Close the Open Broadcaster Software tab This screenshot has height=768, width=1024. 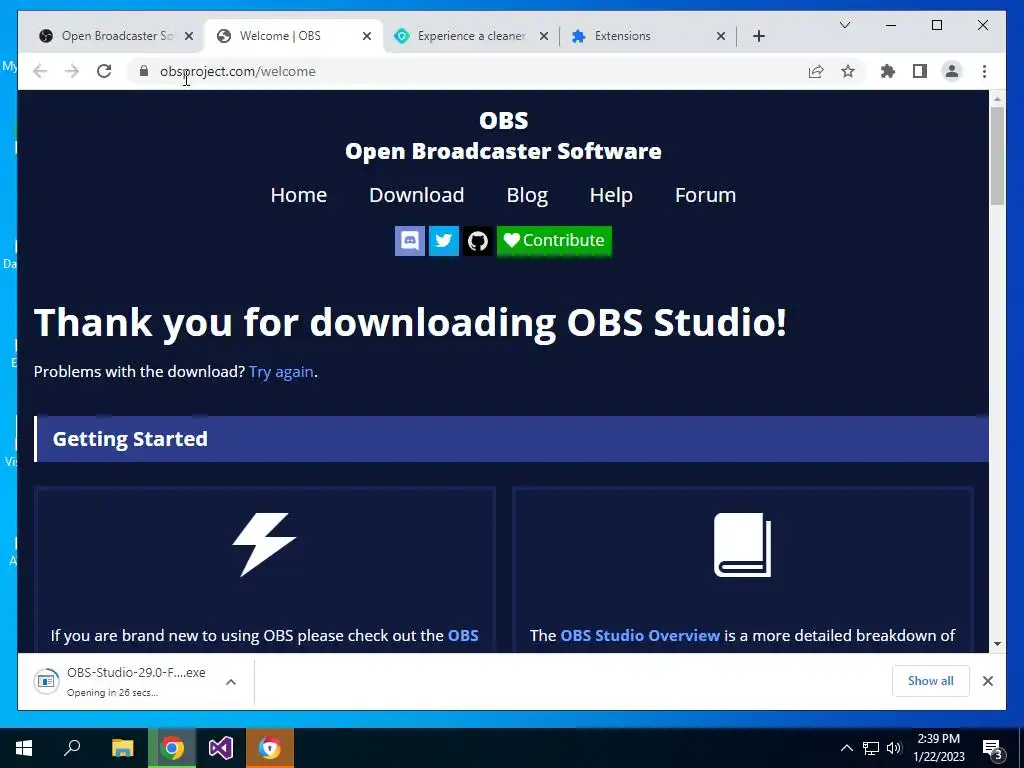(189, 36)
